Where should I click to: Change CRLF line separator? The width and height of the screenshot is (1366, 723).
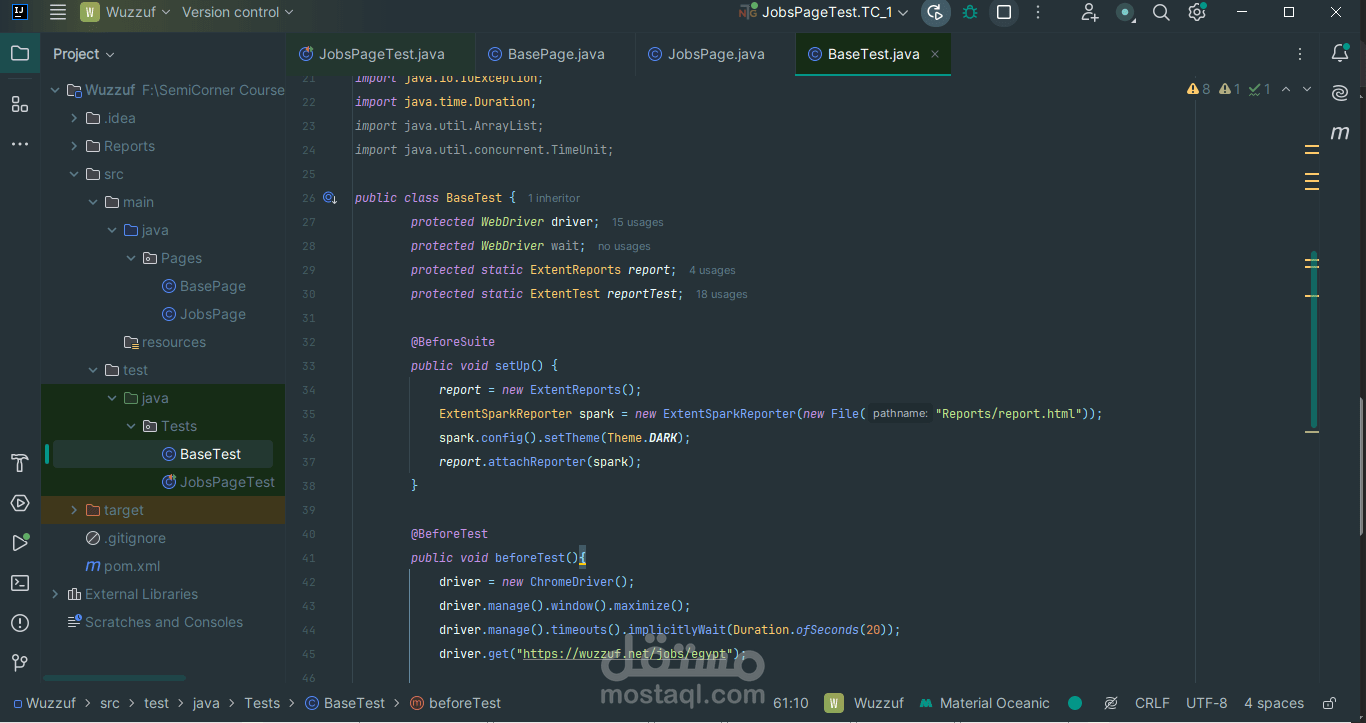[1152, 703]
